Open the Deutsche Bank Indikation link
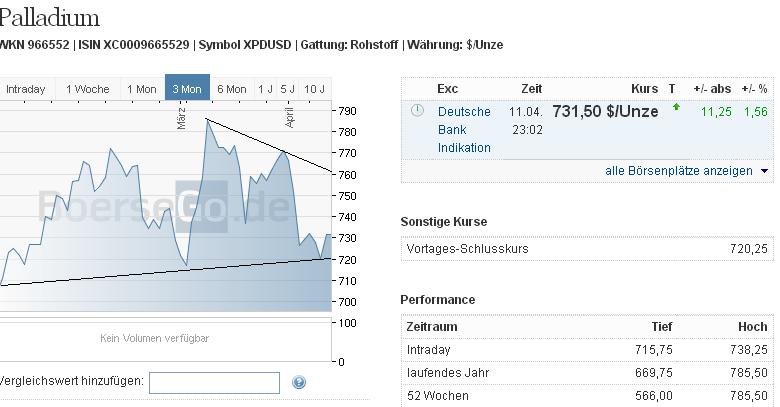 pyautogui.click(x=464, y=129)
